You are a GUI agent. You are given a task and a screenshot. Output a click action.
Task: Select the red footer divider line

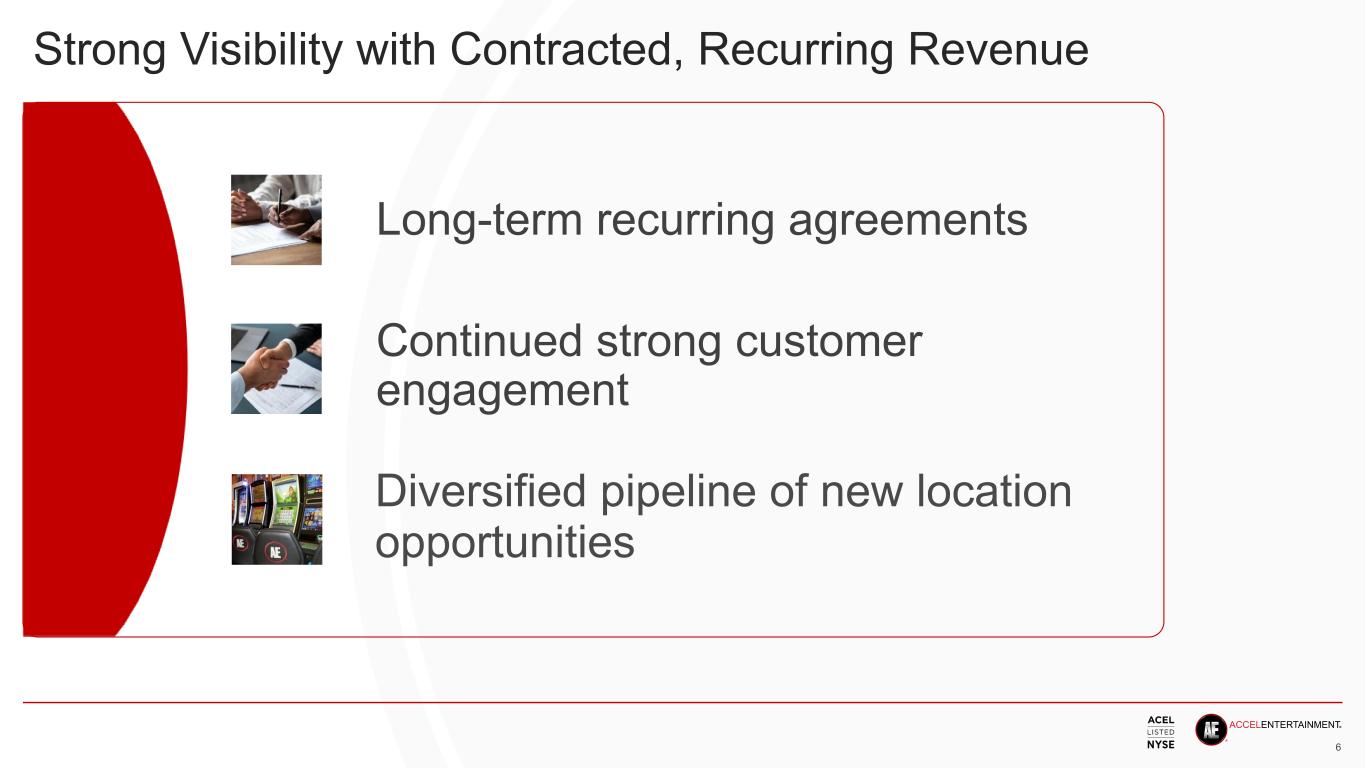(682, 703)
